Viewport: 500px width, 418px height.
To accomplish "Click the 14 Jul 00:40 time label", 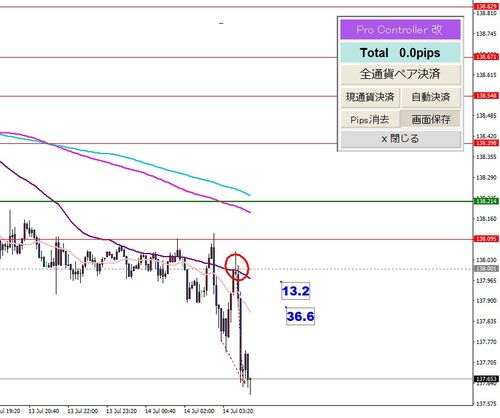I will pos(160,411).
